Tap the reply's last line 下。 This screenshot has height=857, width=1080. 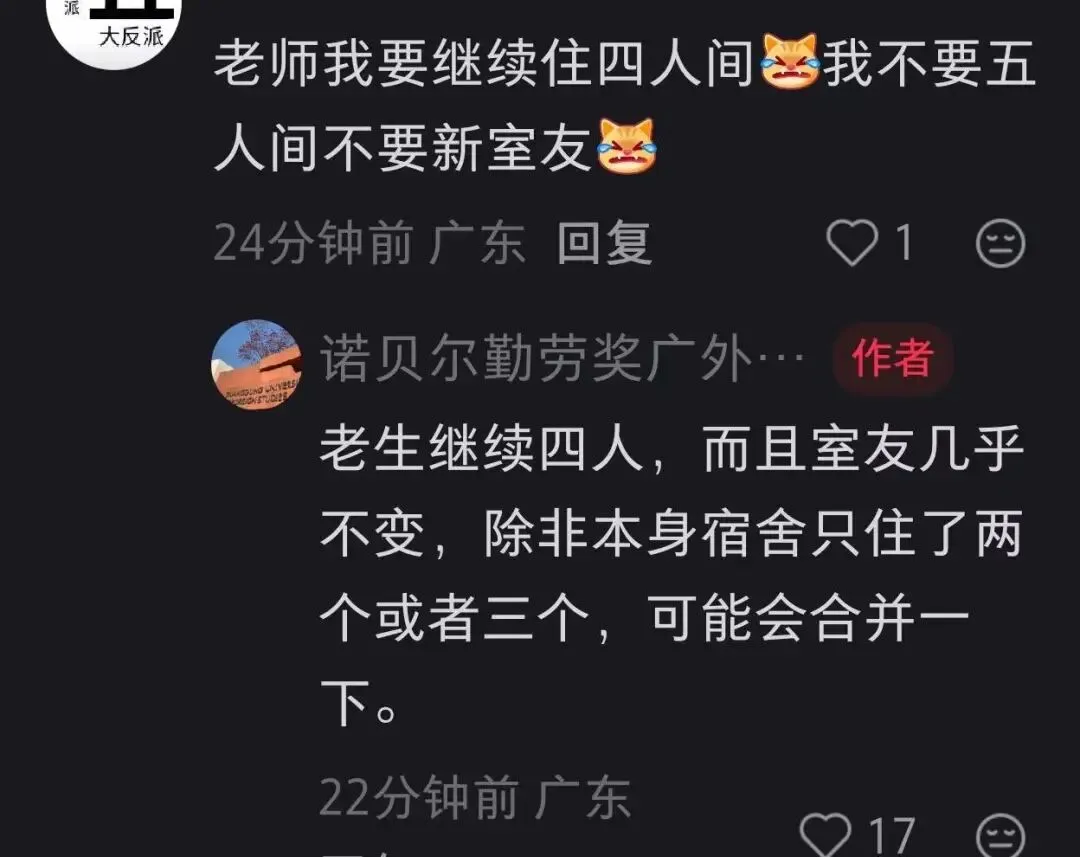[x=358, y=703]
